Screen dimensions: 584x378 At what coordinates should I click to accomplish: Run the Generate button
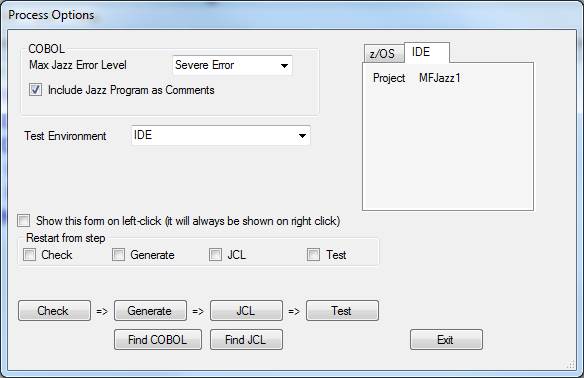[150, 311]
